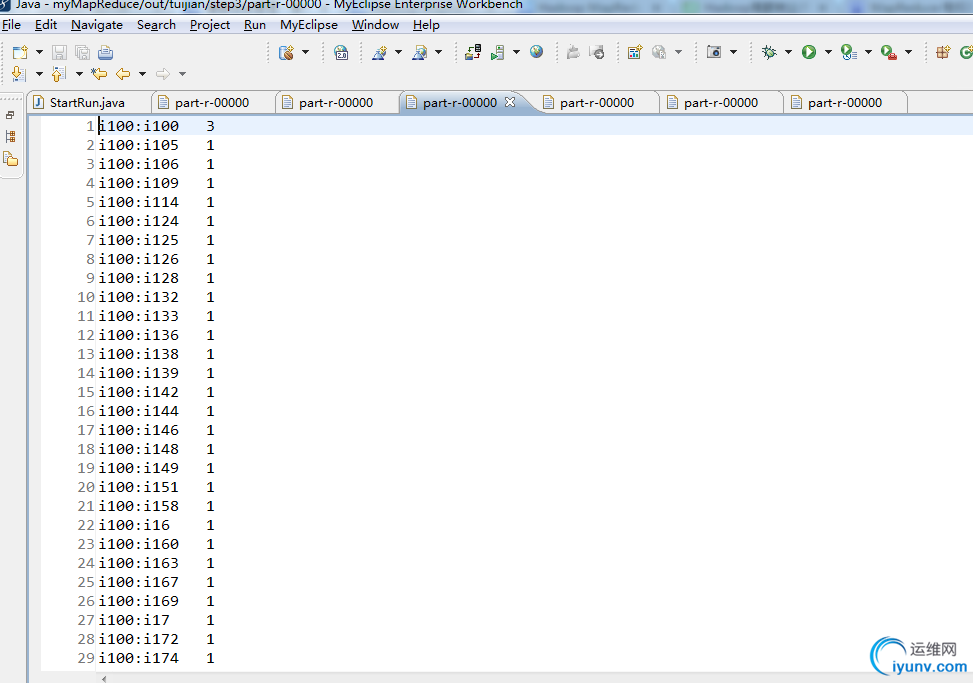Viewport: 973px width, 683px height.
Task: Open the Run menu
Action: tap(254, 25)
